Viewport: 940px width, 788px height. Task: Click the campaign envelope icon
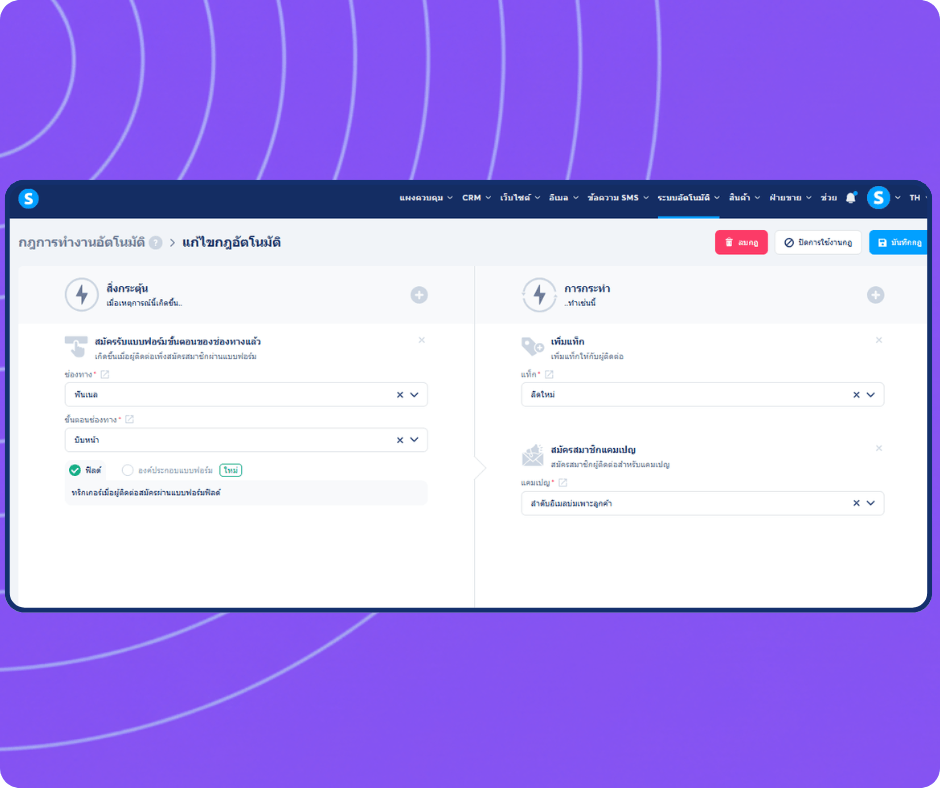click(x=532, y=455)
